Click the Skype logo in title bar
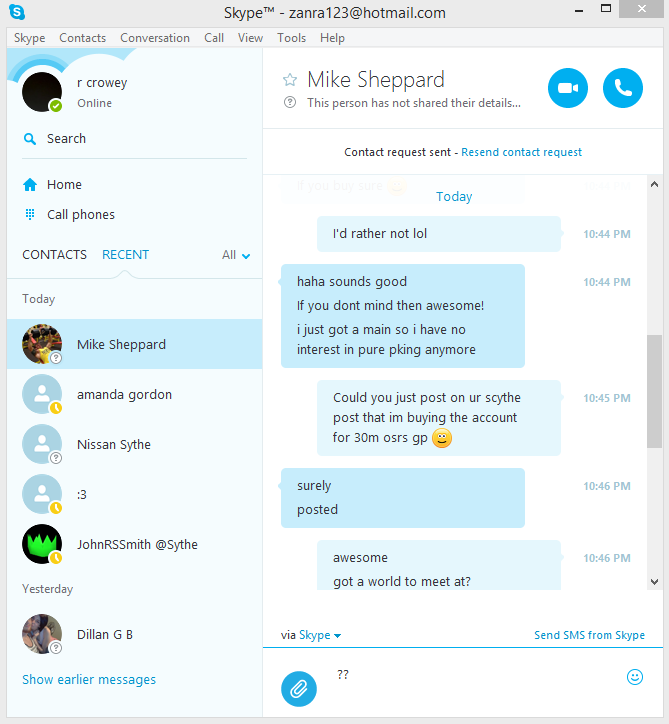The height and width of the screenshot is (724, 669). (17, 12)
